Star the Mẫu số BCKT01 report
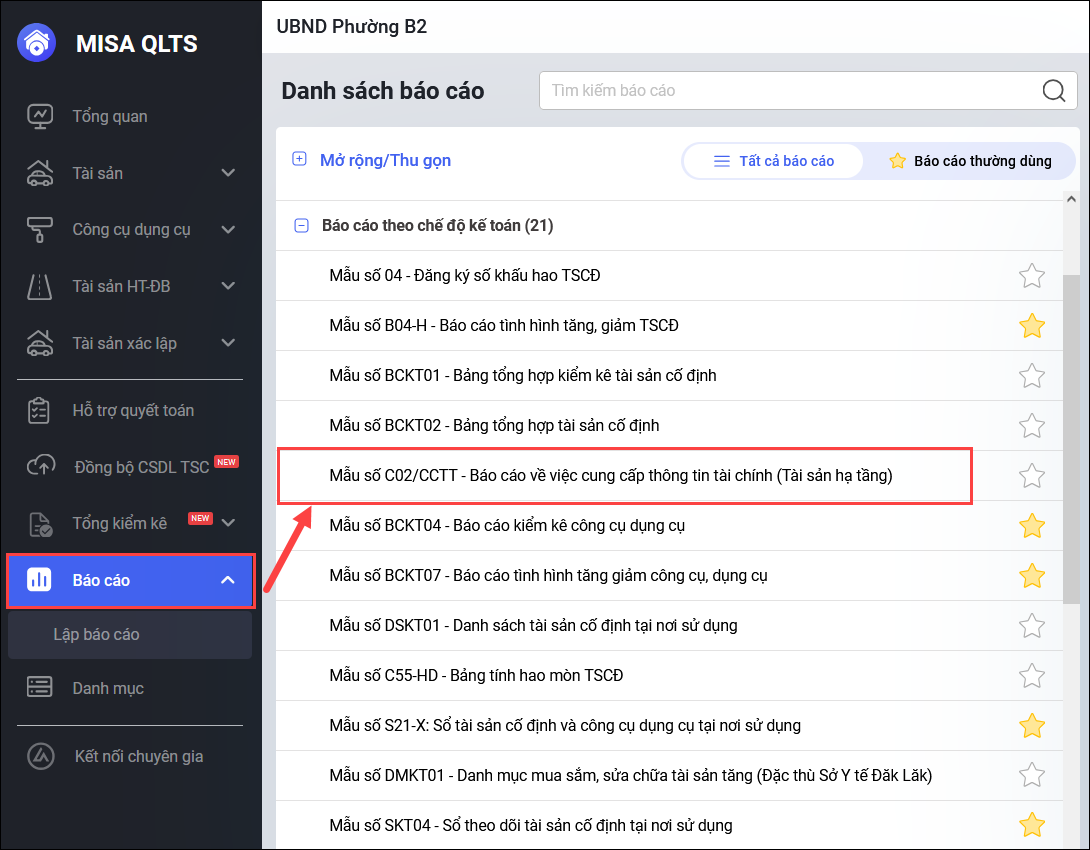 [1032, 376]
